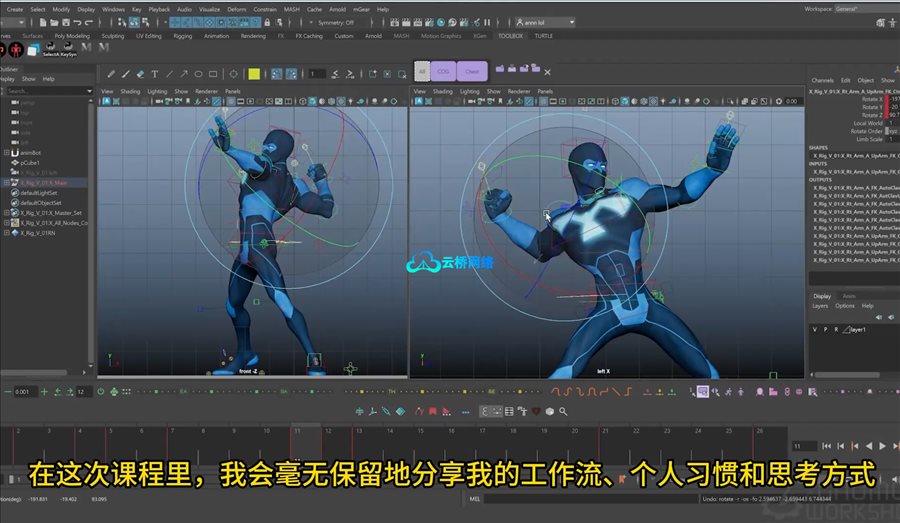The image size is (900, 523).
Task: Expand the X_Rig_V_01:X_Master_Set tree item
Action: click(6, 213)
